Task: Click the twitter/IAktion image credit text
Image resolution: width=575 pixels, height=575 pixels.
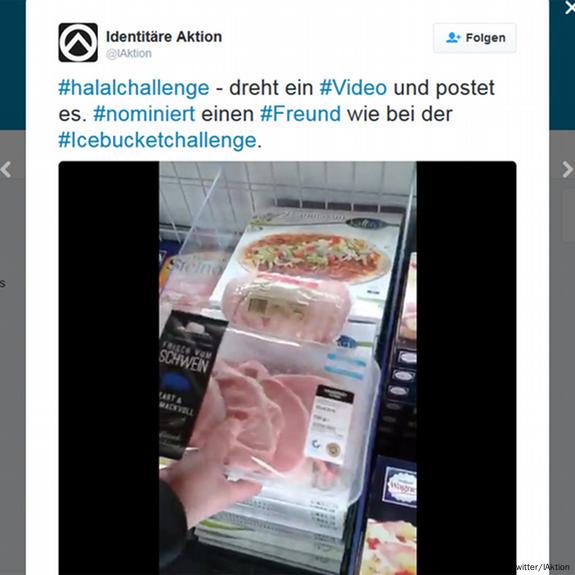Action: point(542,567)
